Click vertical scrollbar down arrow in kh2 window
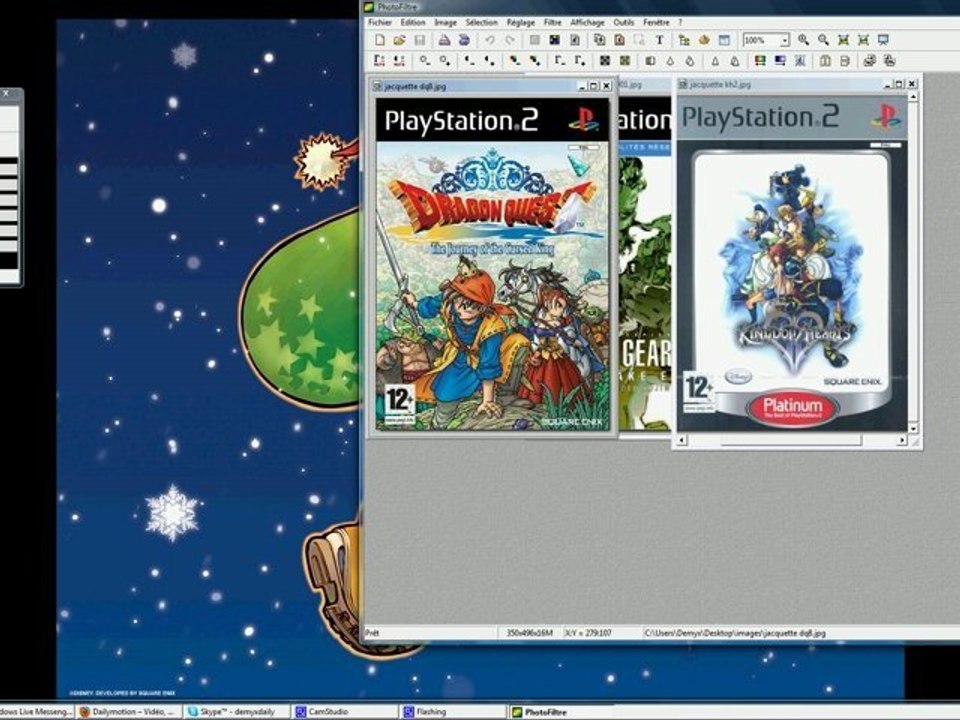 pyautogui.click(x=913, y=429)
